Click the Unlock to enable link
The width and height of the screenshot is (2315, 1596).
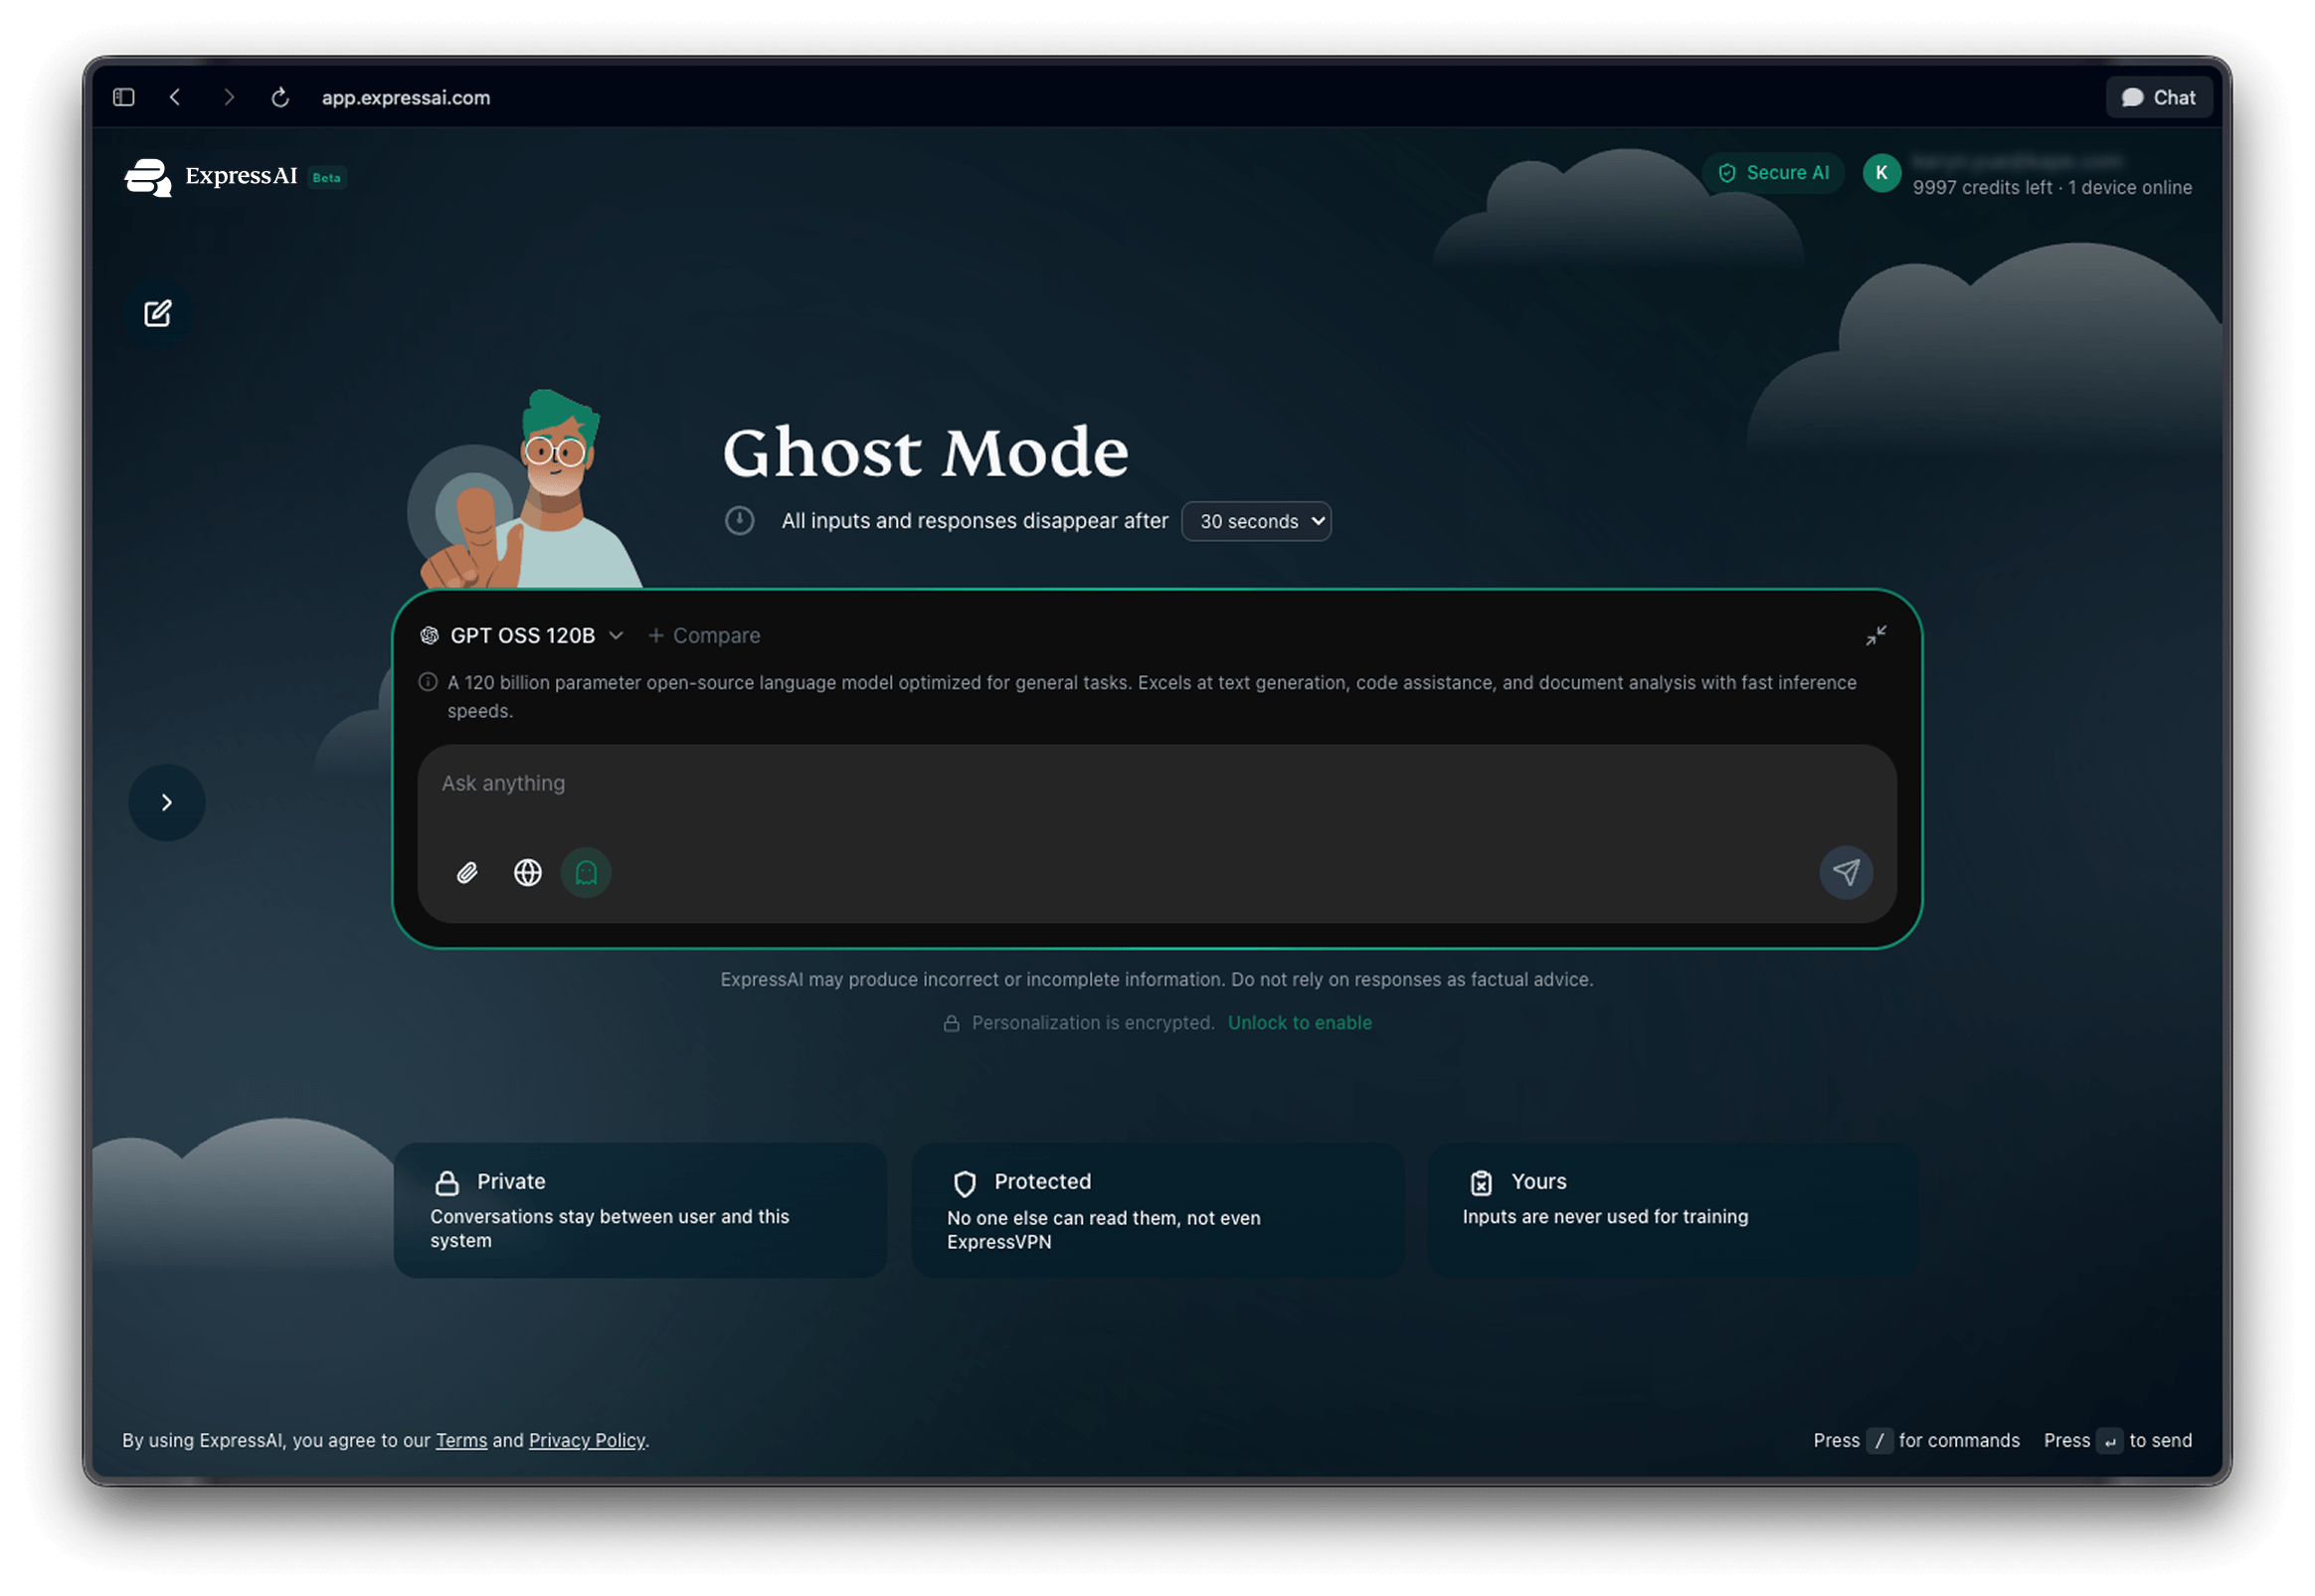1299,1023
